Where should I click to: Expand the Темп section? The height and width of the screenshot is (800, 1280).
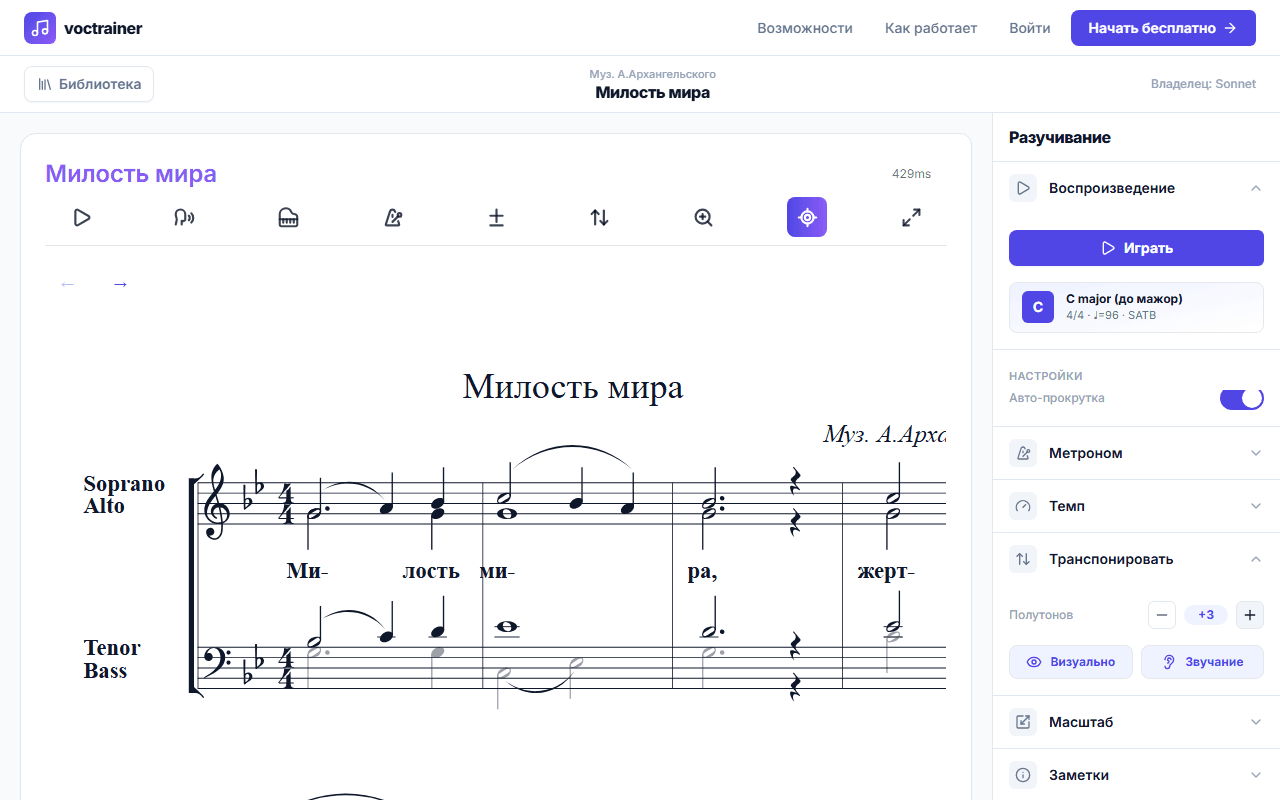coord(1256,506)
